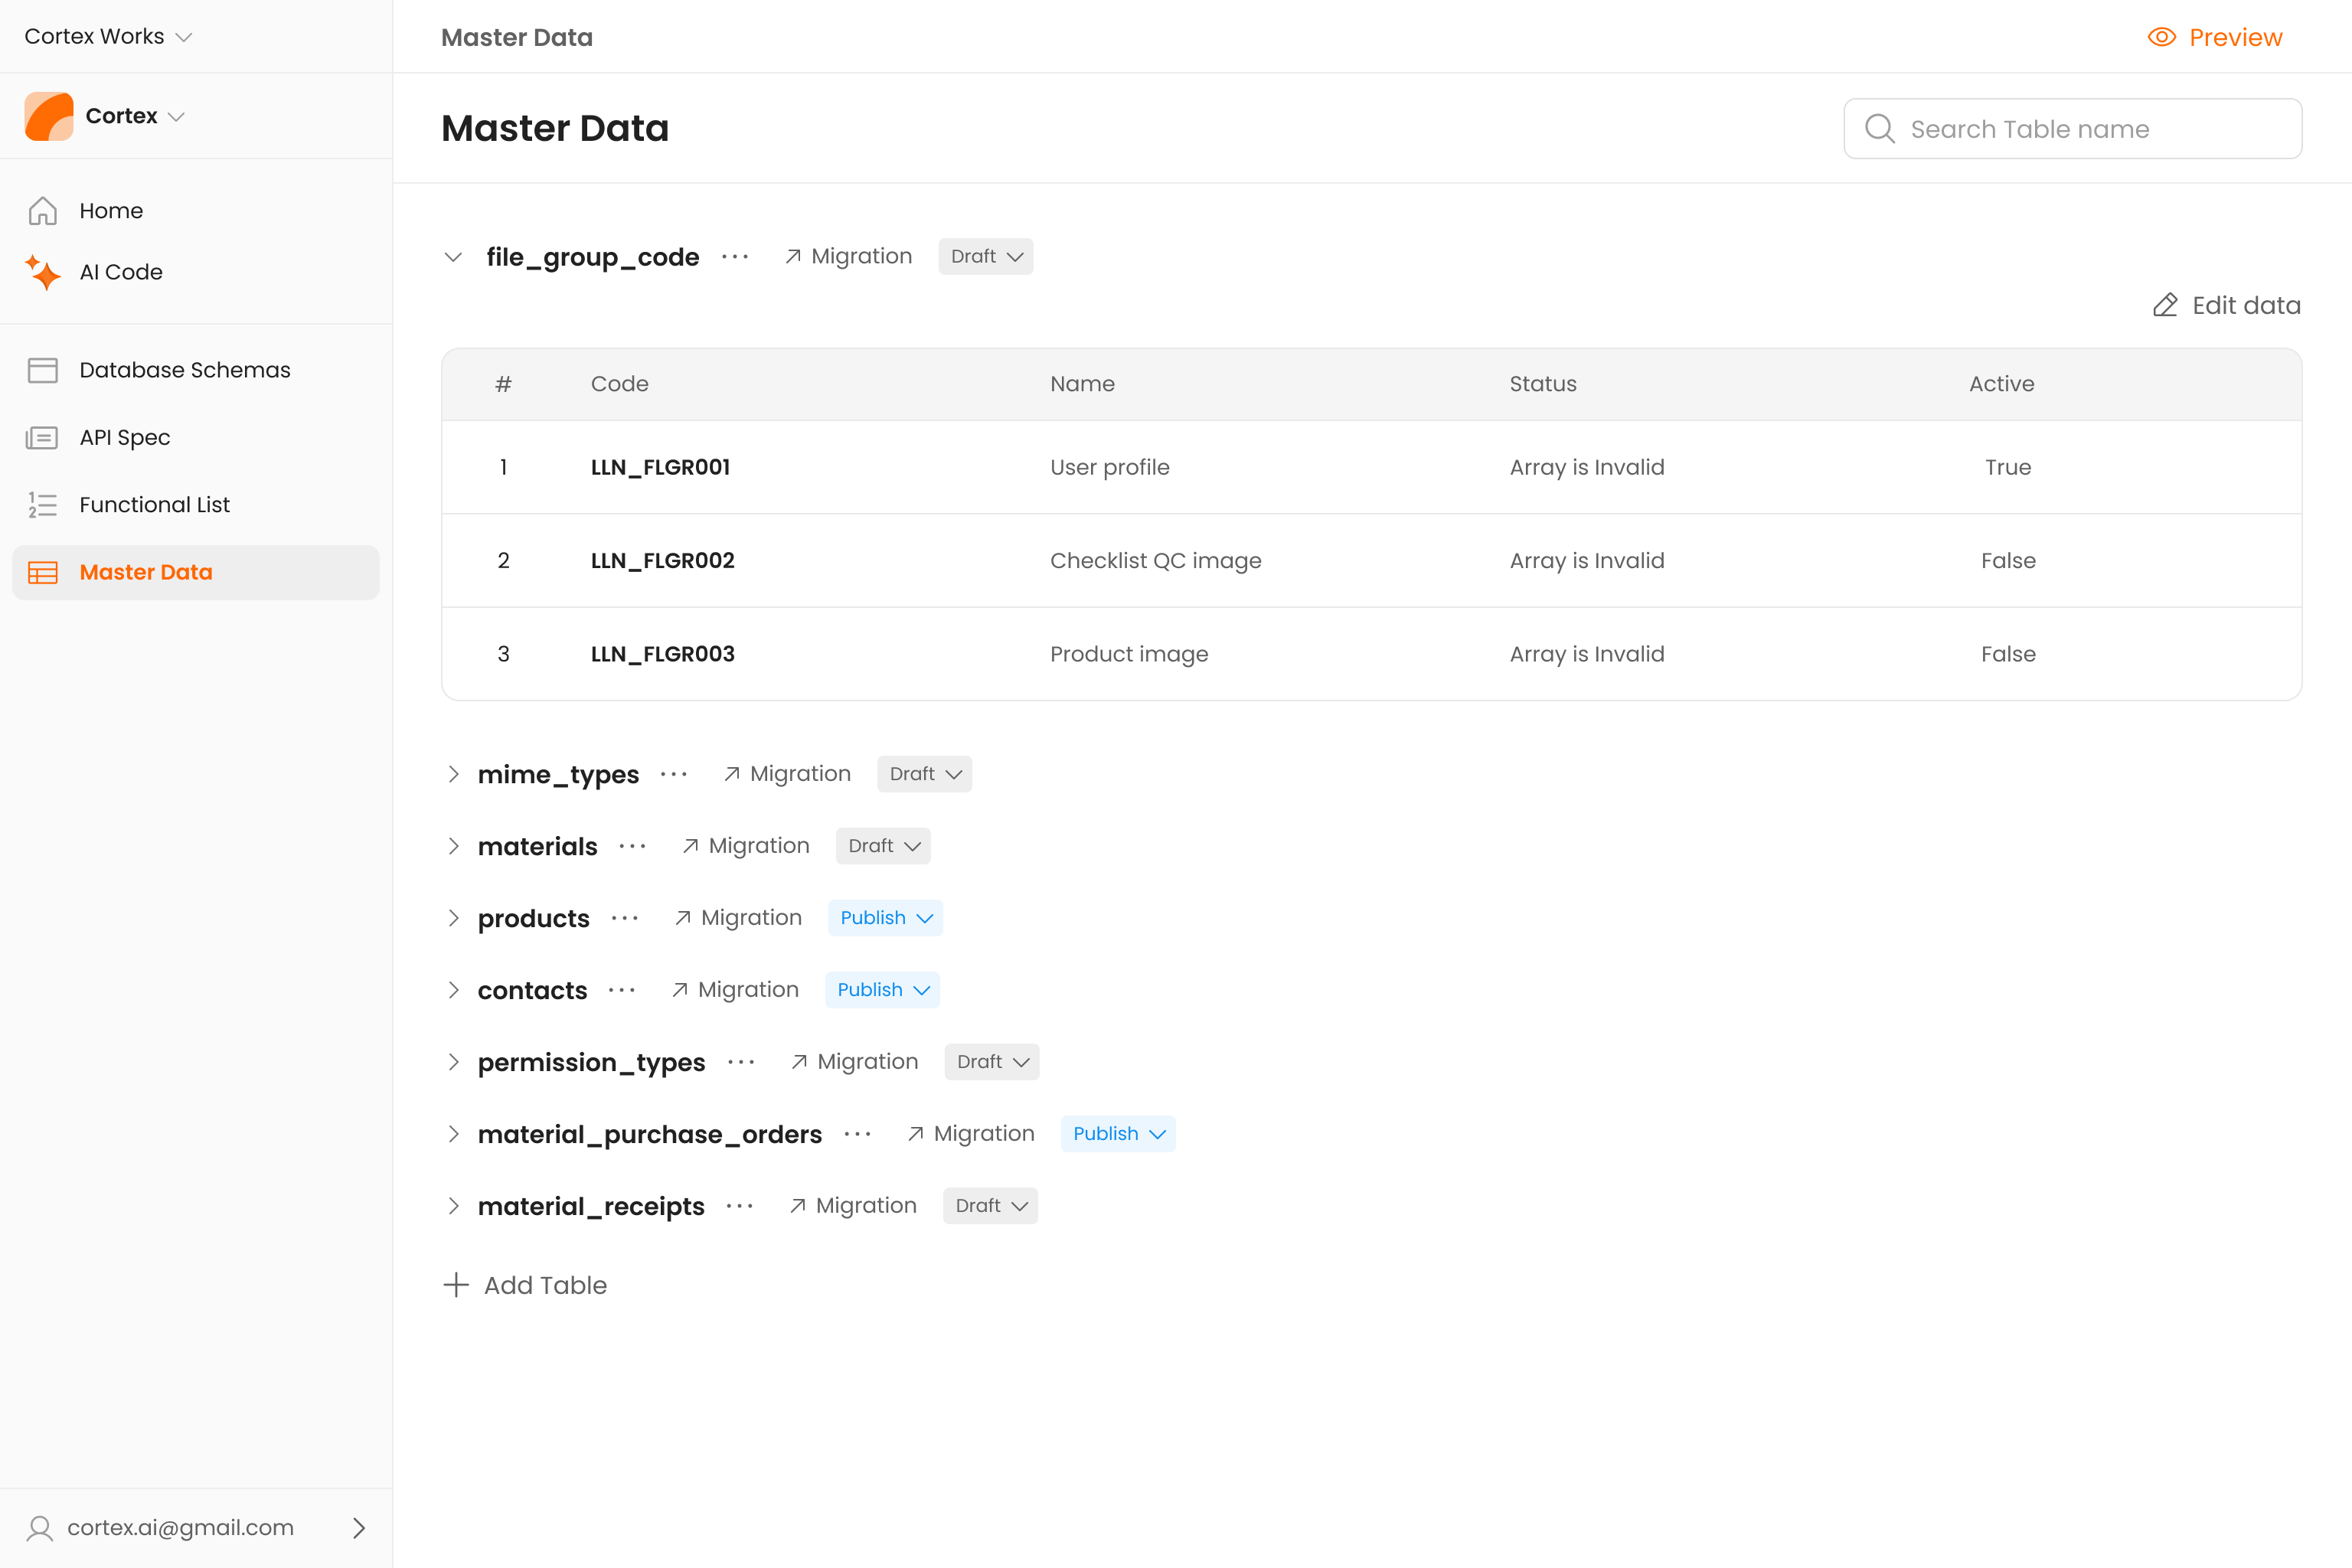Click the Preview eye icon

(x=2161, y=37)
